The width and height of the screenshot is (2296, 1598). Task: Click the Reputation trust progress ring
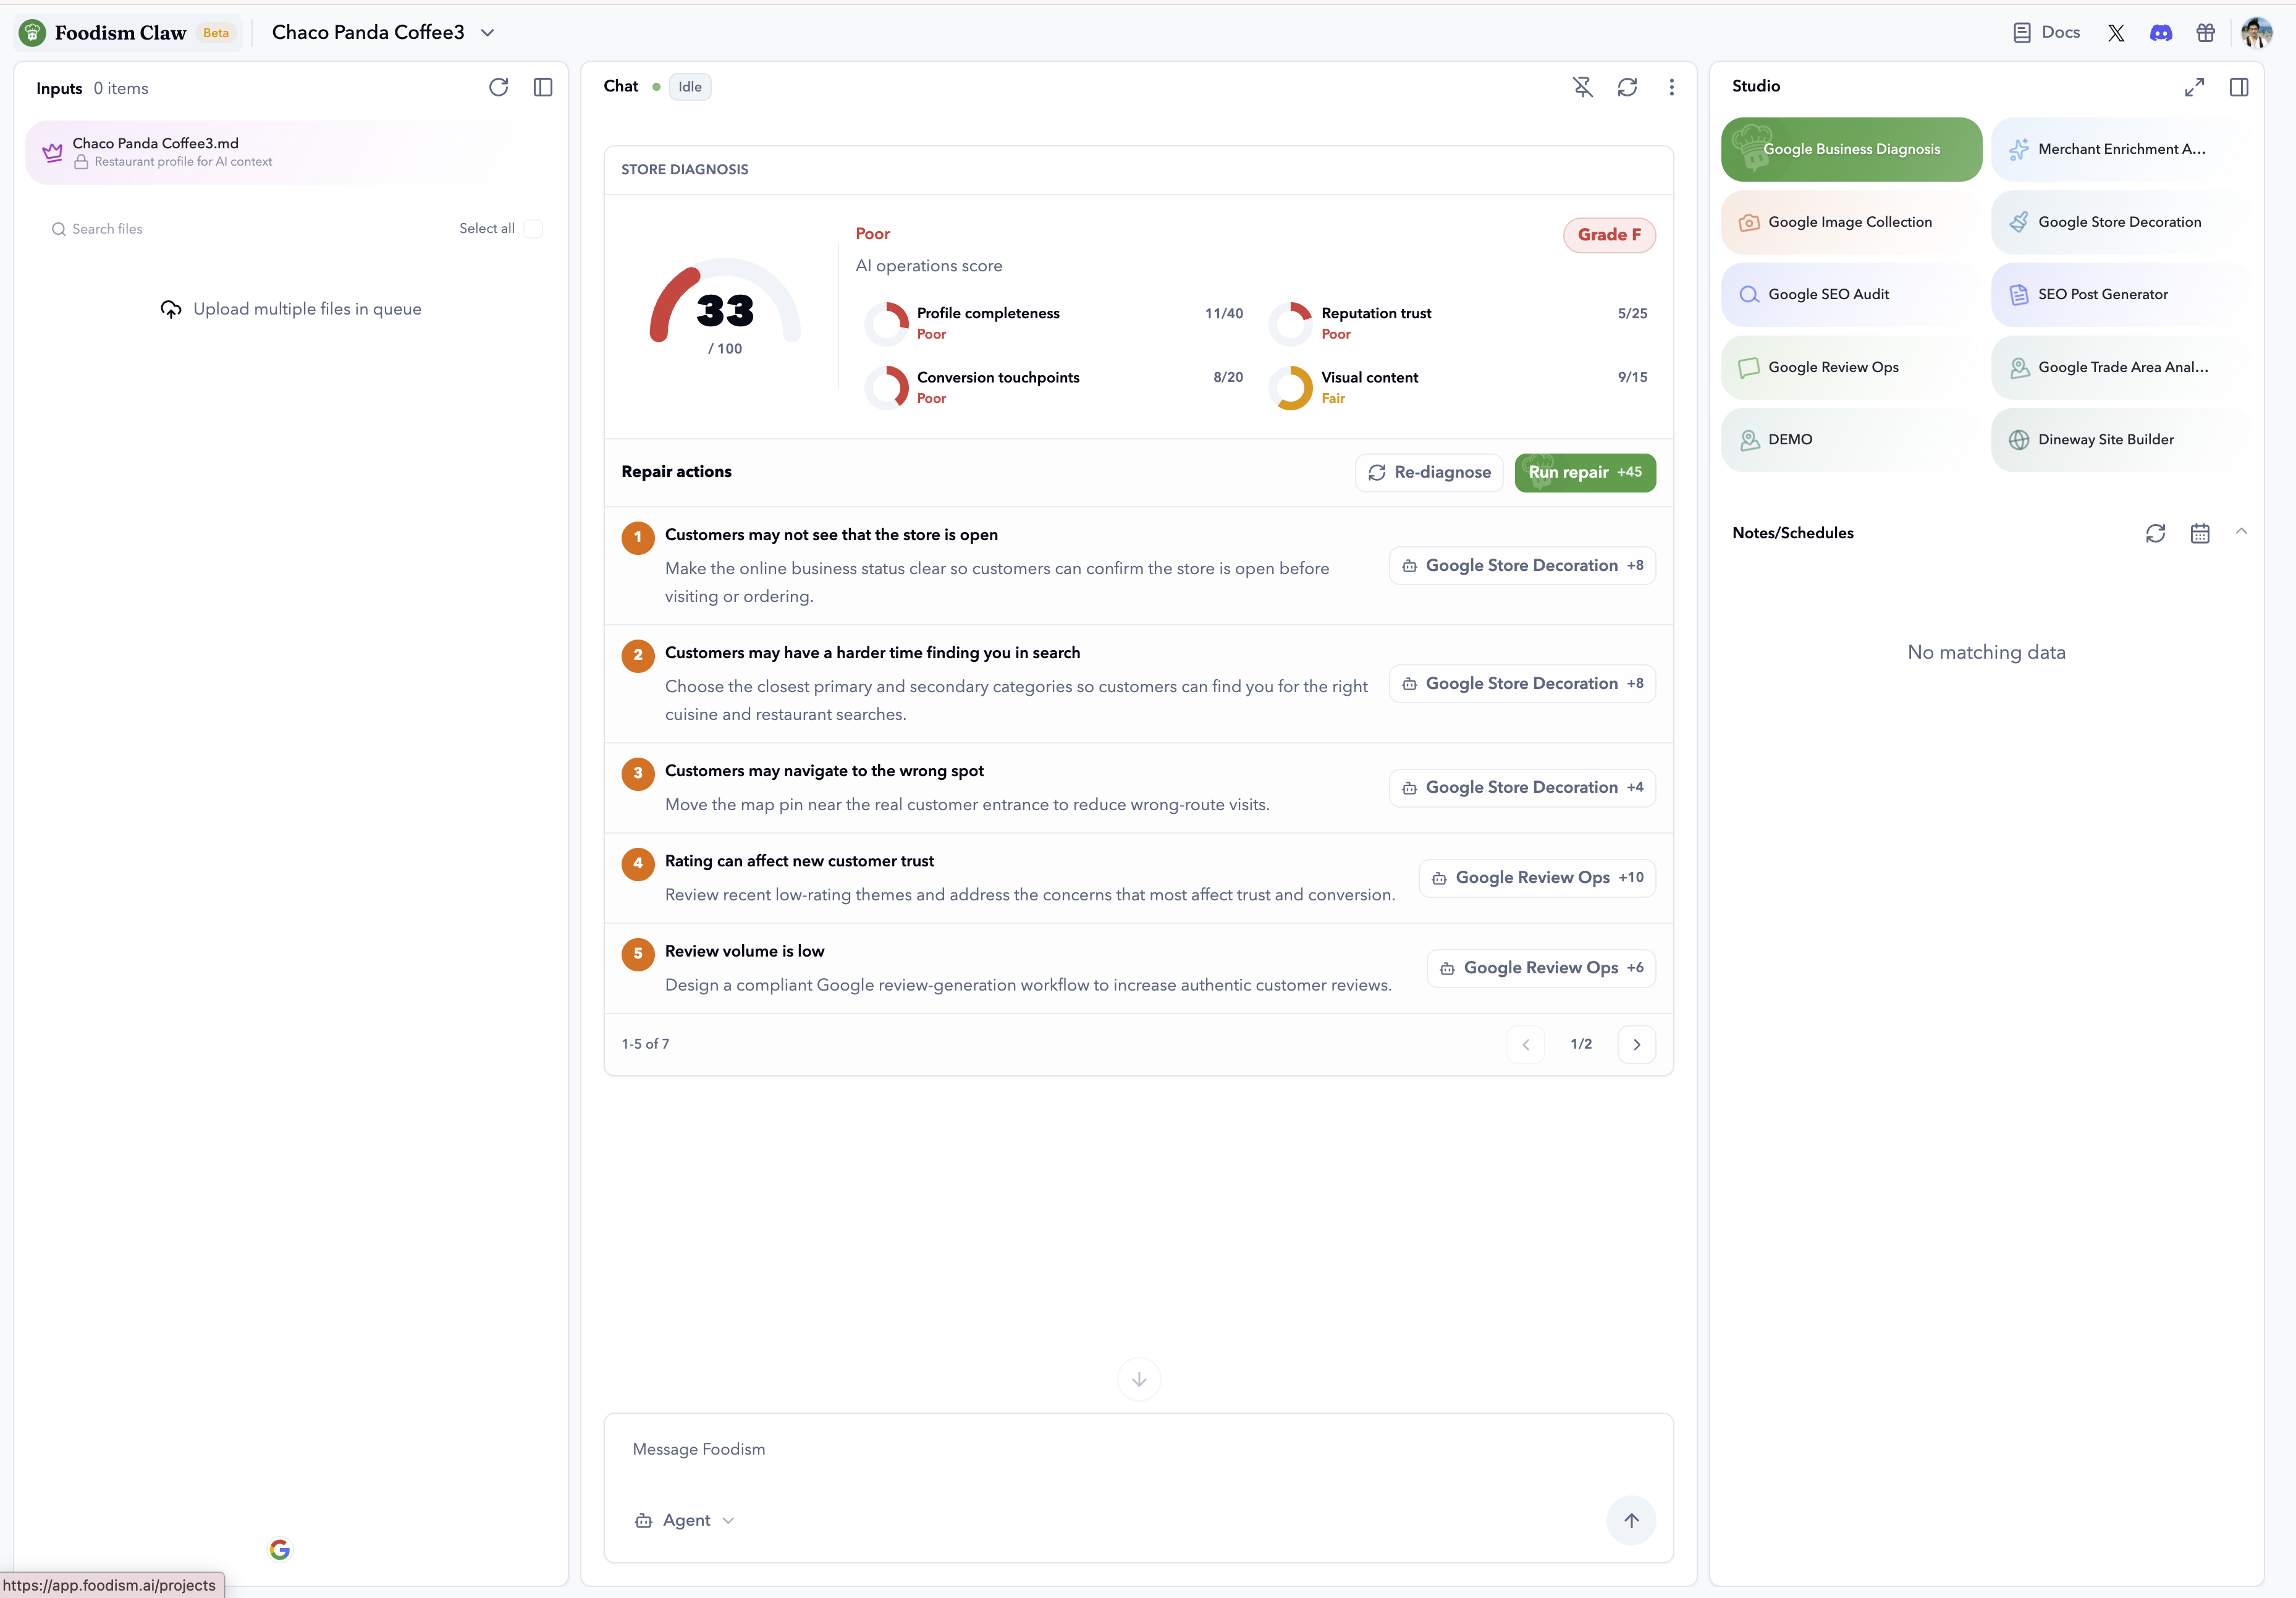click(1291, 323)
